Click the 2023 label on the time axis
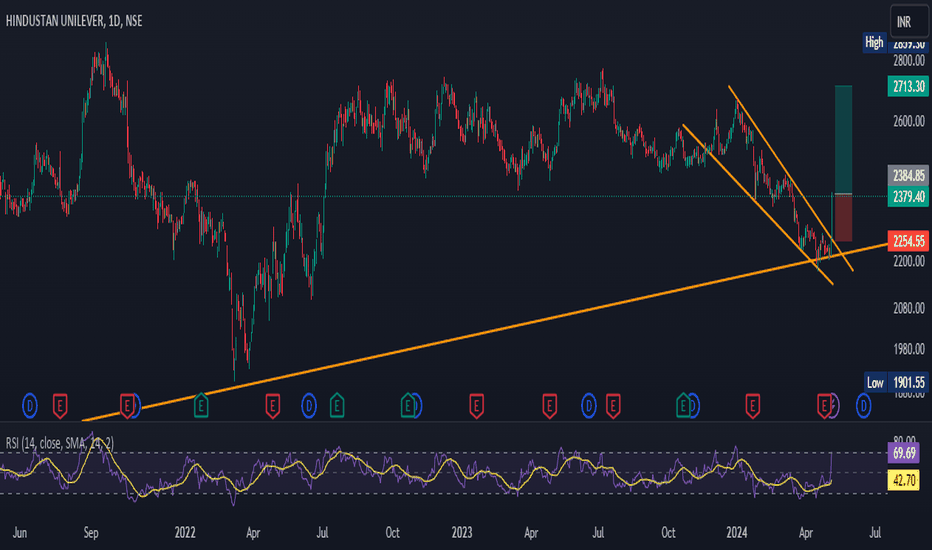Screen dimensions: 932x550 pos(462,533)
